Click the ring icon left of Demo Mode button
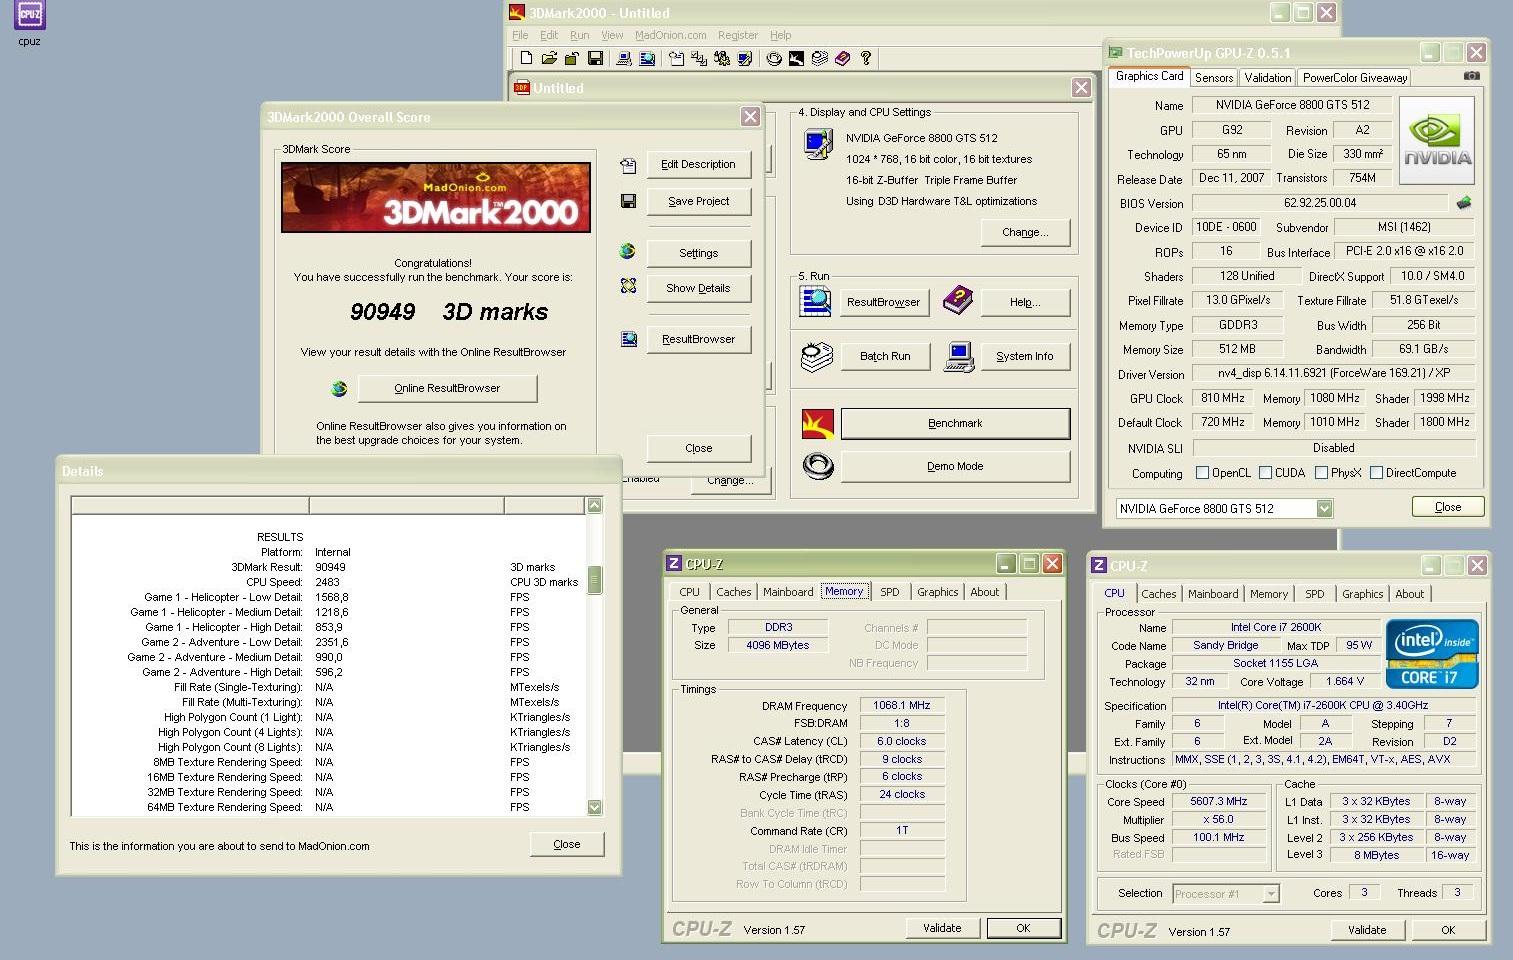Image resolution: width=1513 pixels, height=960 pixels. (817, 466)
